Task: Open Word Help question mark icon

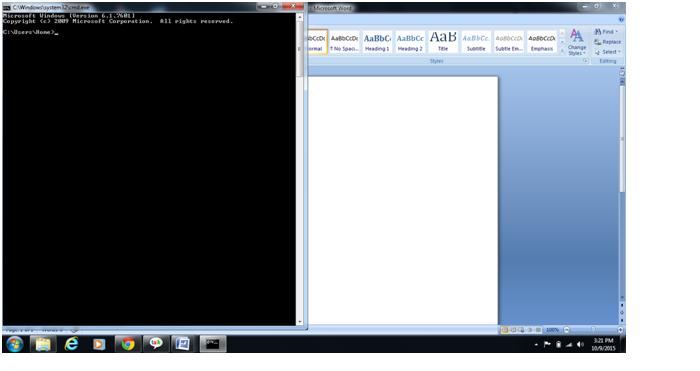Action: tap(621, 20)
